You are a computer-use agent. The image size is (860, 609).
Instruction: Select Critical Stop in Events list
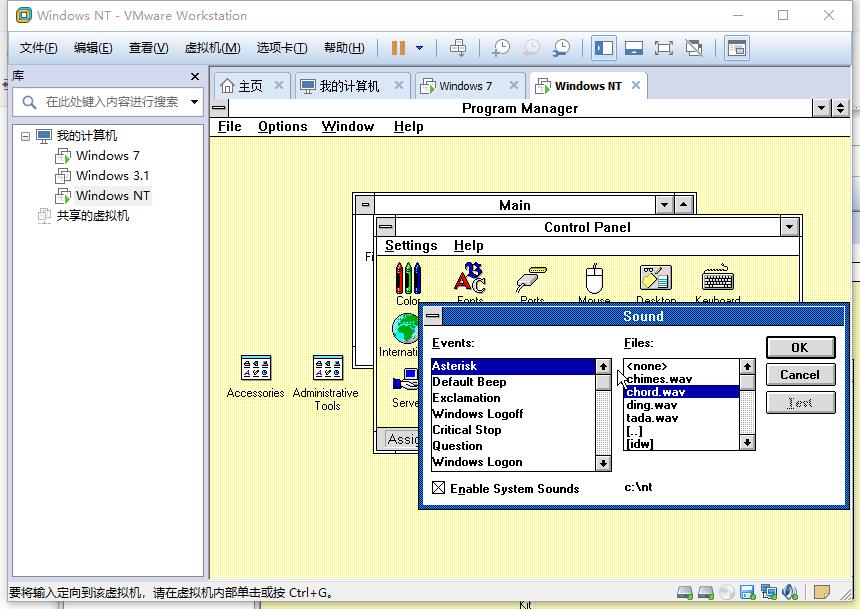(x=513, y=430)
